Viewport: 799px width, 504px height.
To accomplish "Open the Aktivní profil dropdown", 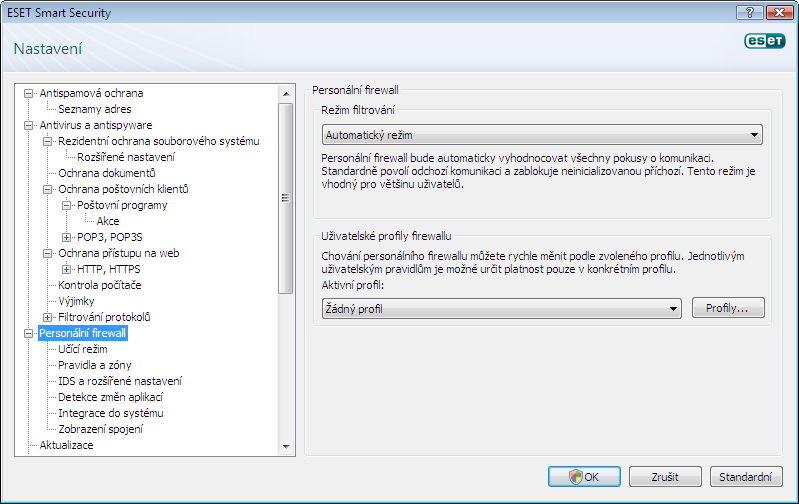I will [x=501, y=309].
